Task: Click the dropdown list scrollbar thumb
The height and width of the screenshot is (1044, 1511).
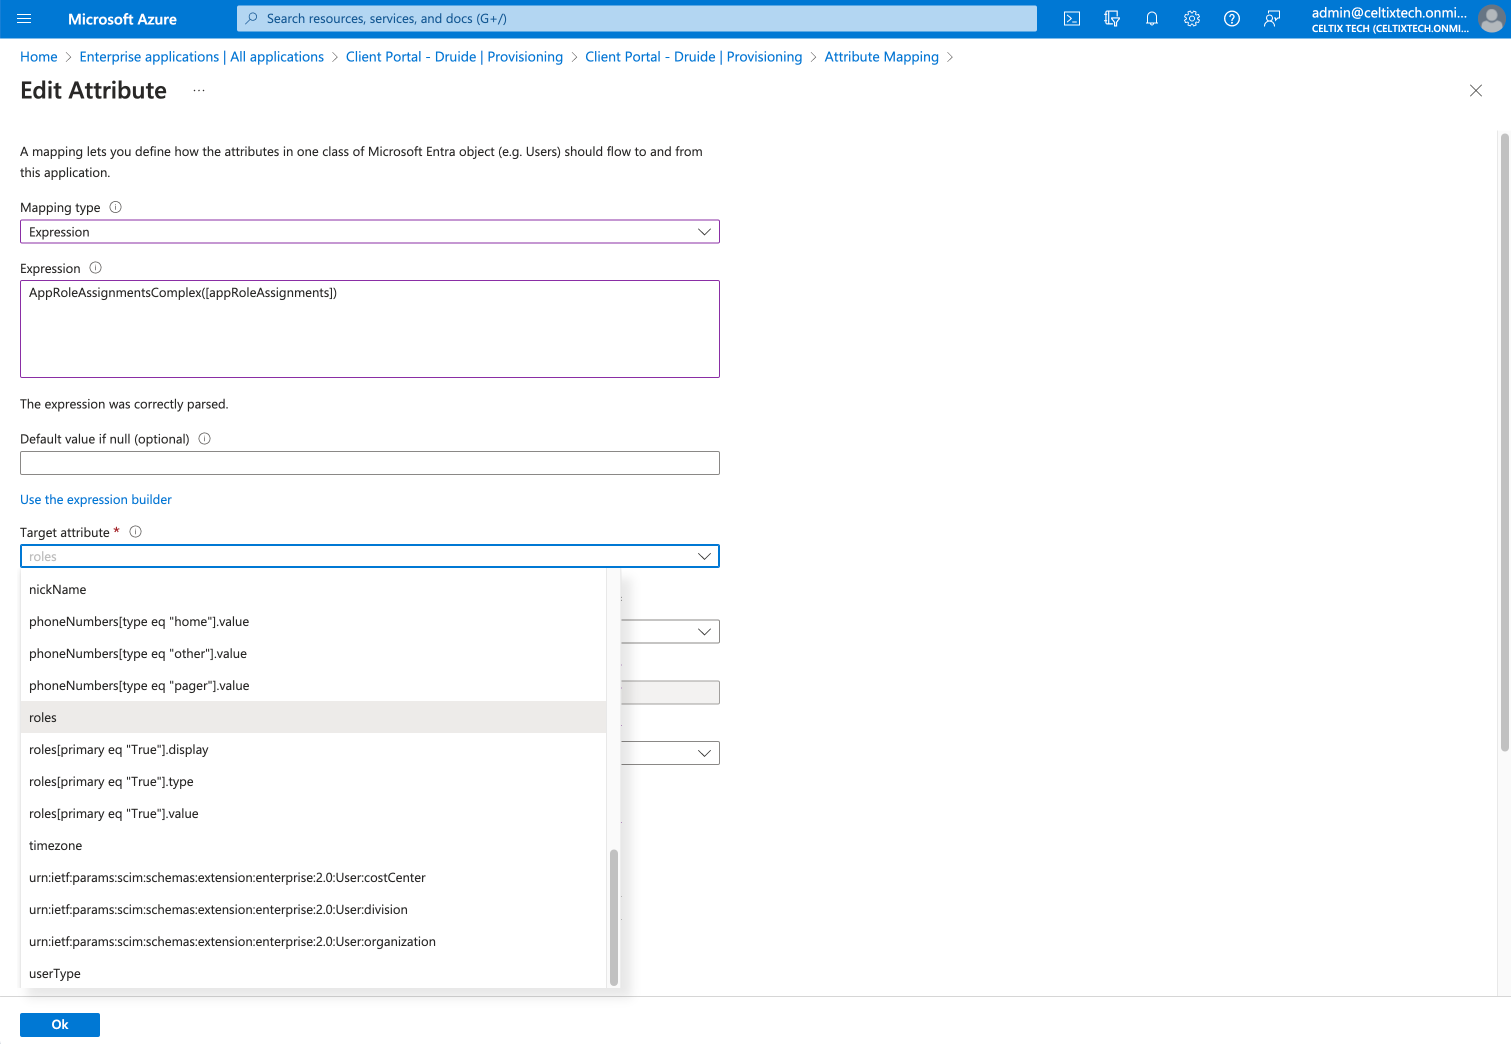Action: click(x=613, y=915)
